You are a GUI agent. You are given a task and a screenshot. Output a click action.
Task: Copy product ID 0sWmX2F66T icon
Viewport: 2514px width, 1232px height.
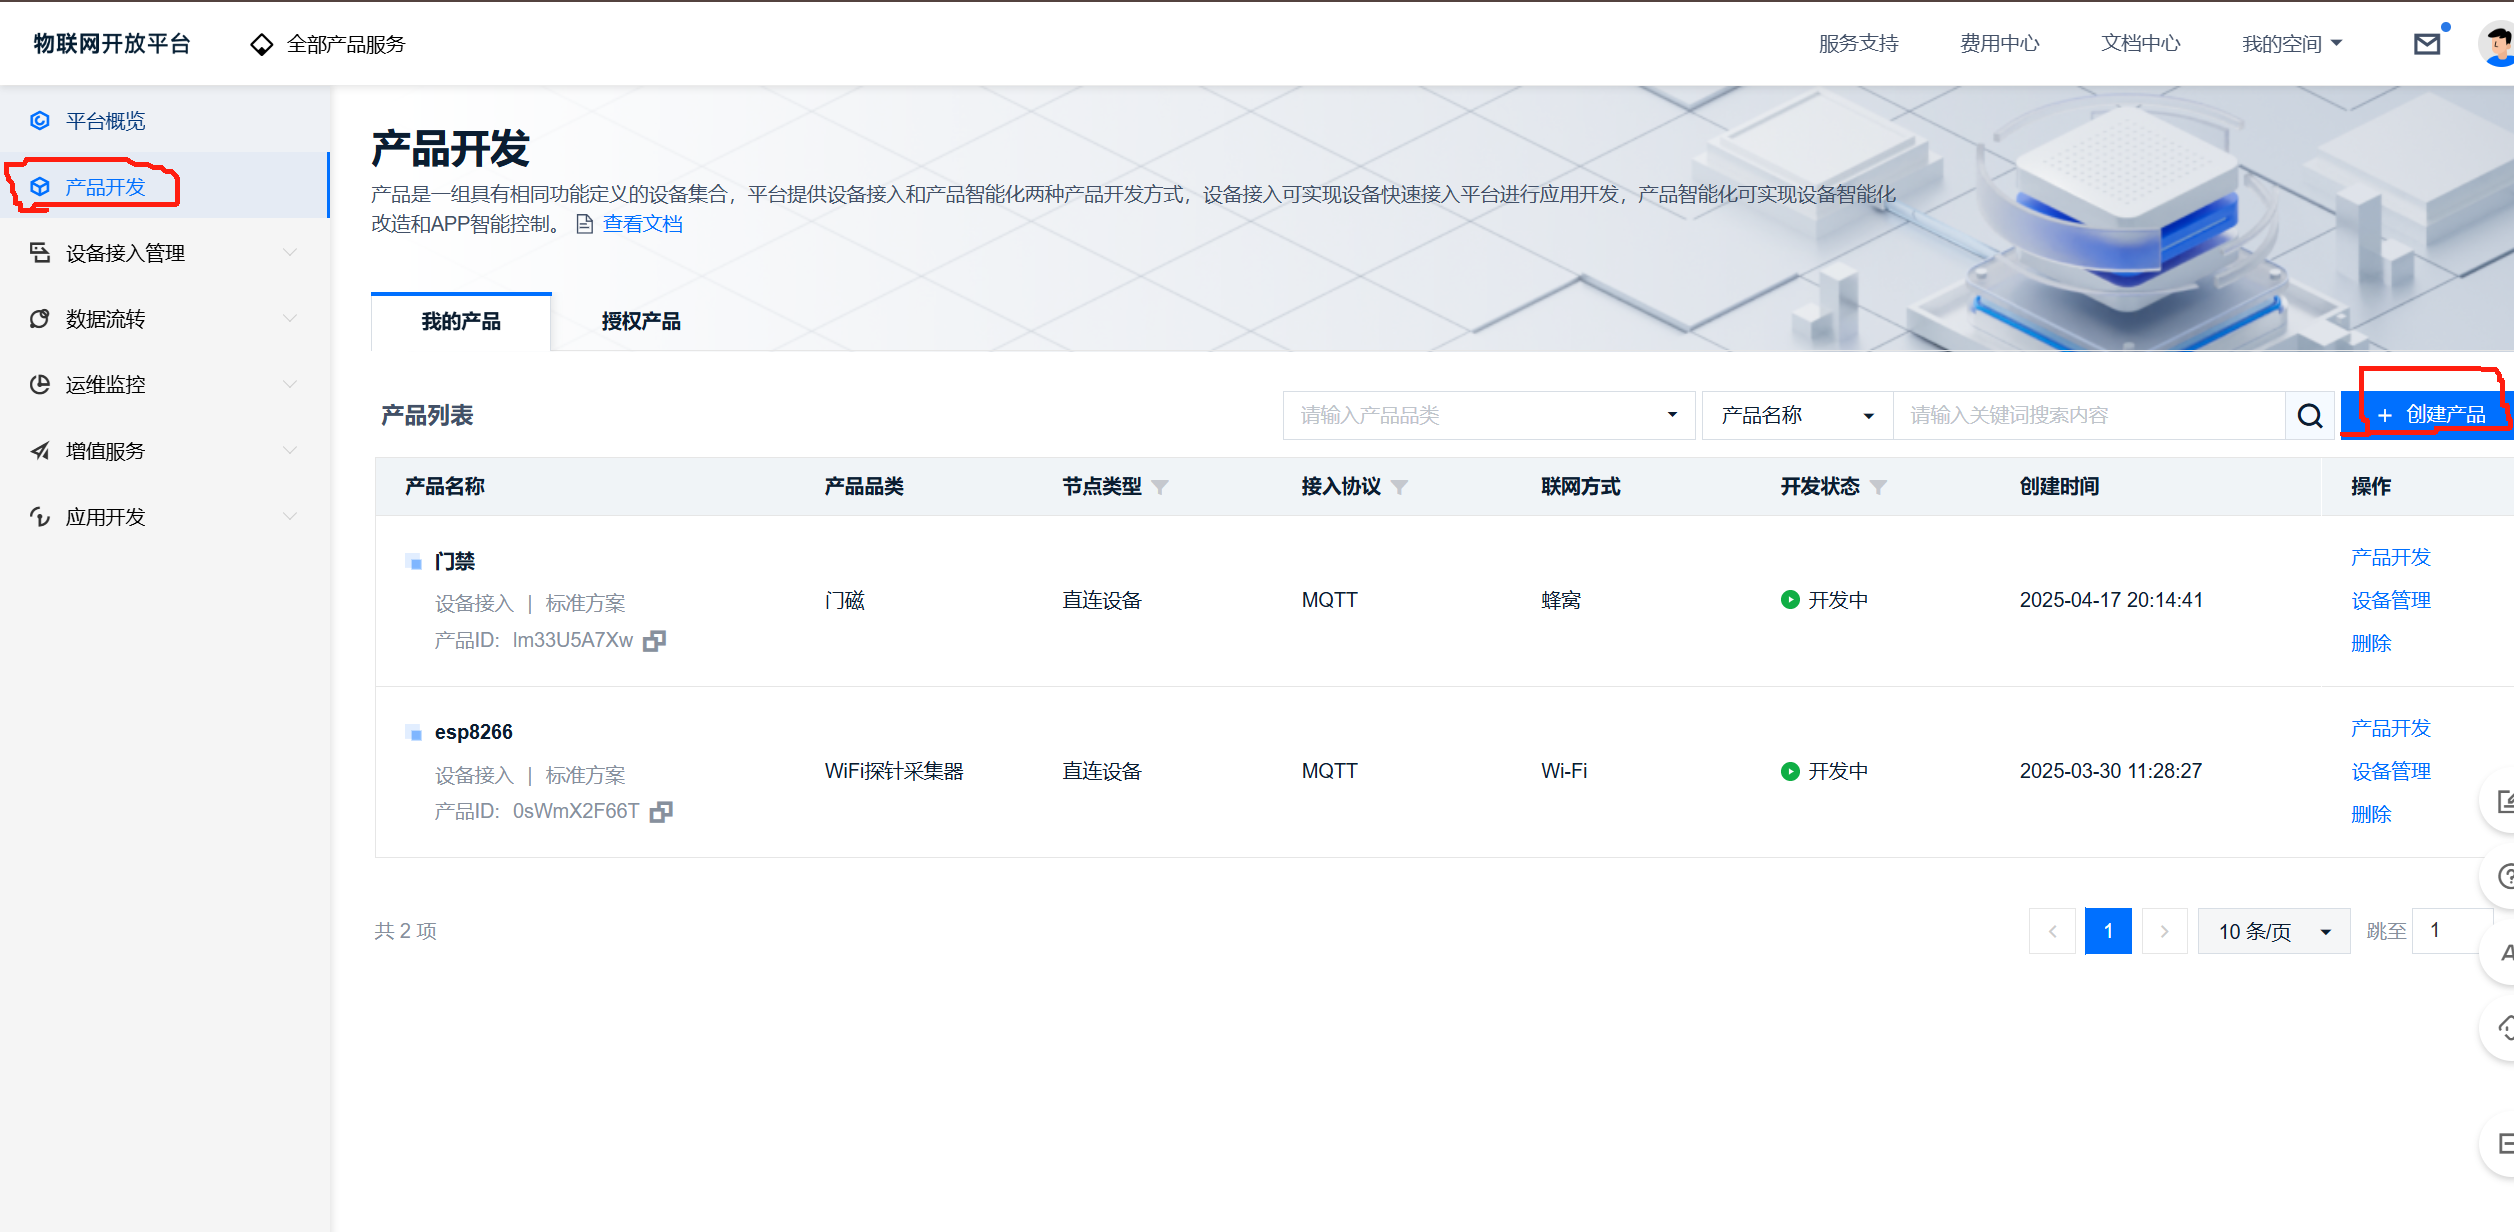click(660, 812)
